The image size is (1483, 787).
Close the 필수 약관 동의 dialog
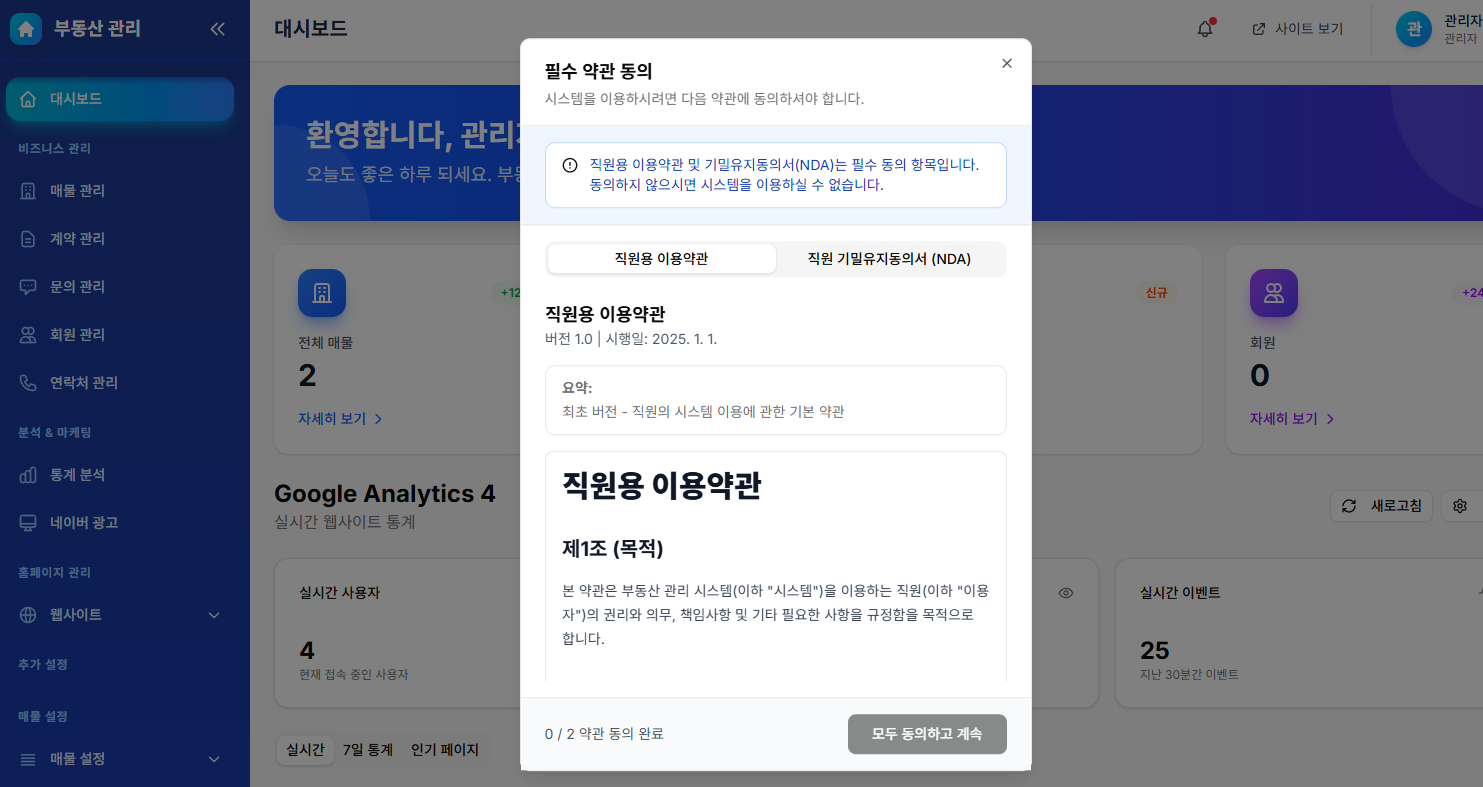point(1007,63)
